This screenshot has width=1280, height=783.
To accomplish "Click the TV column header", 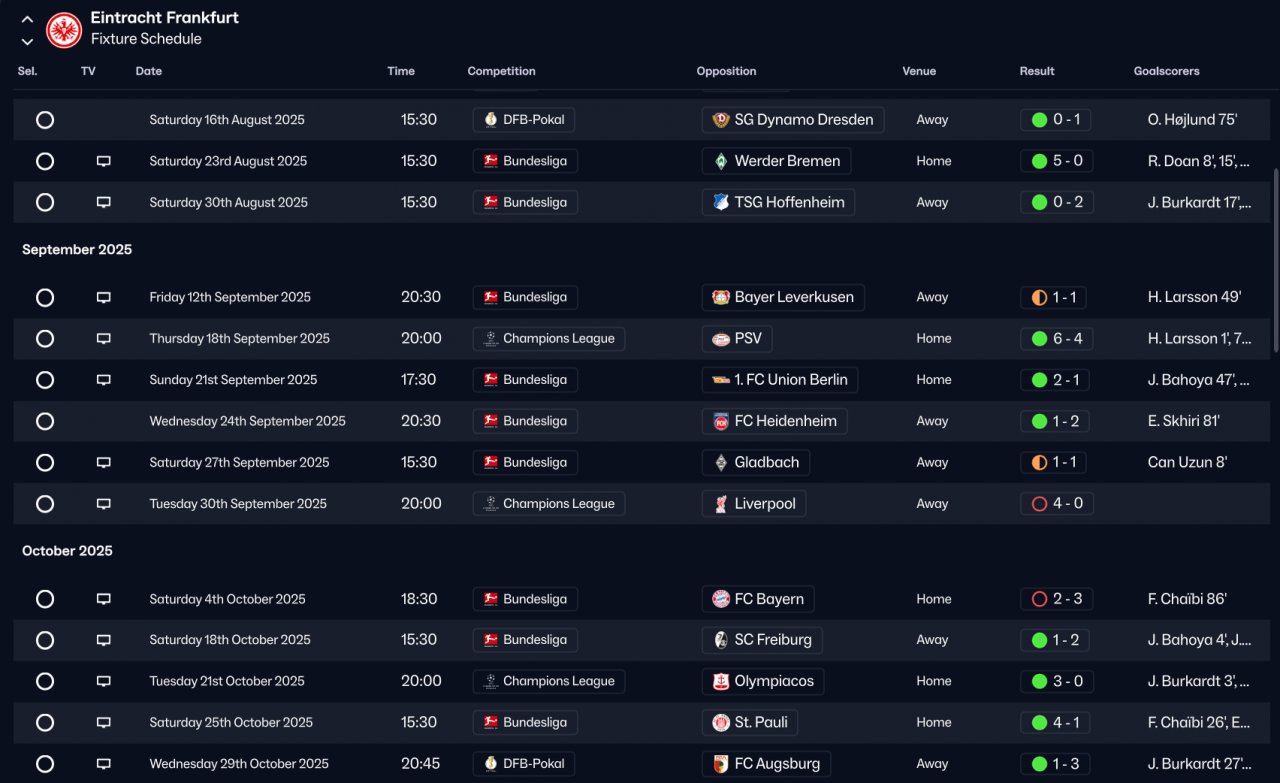I will [x=88, y=71].
